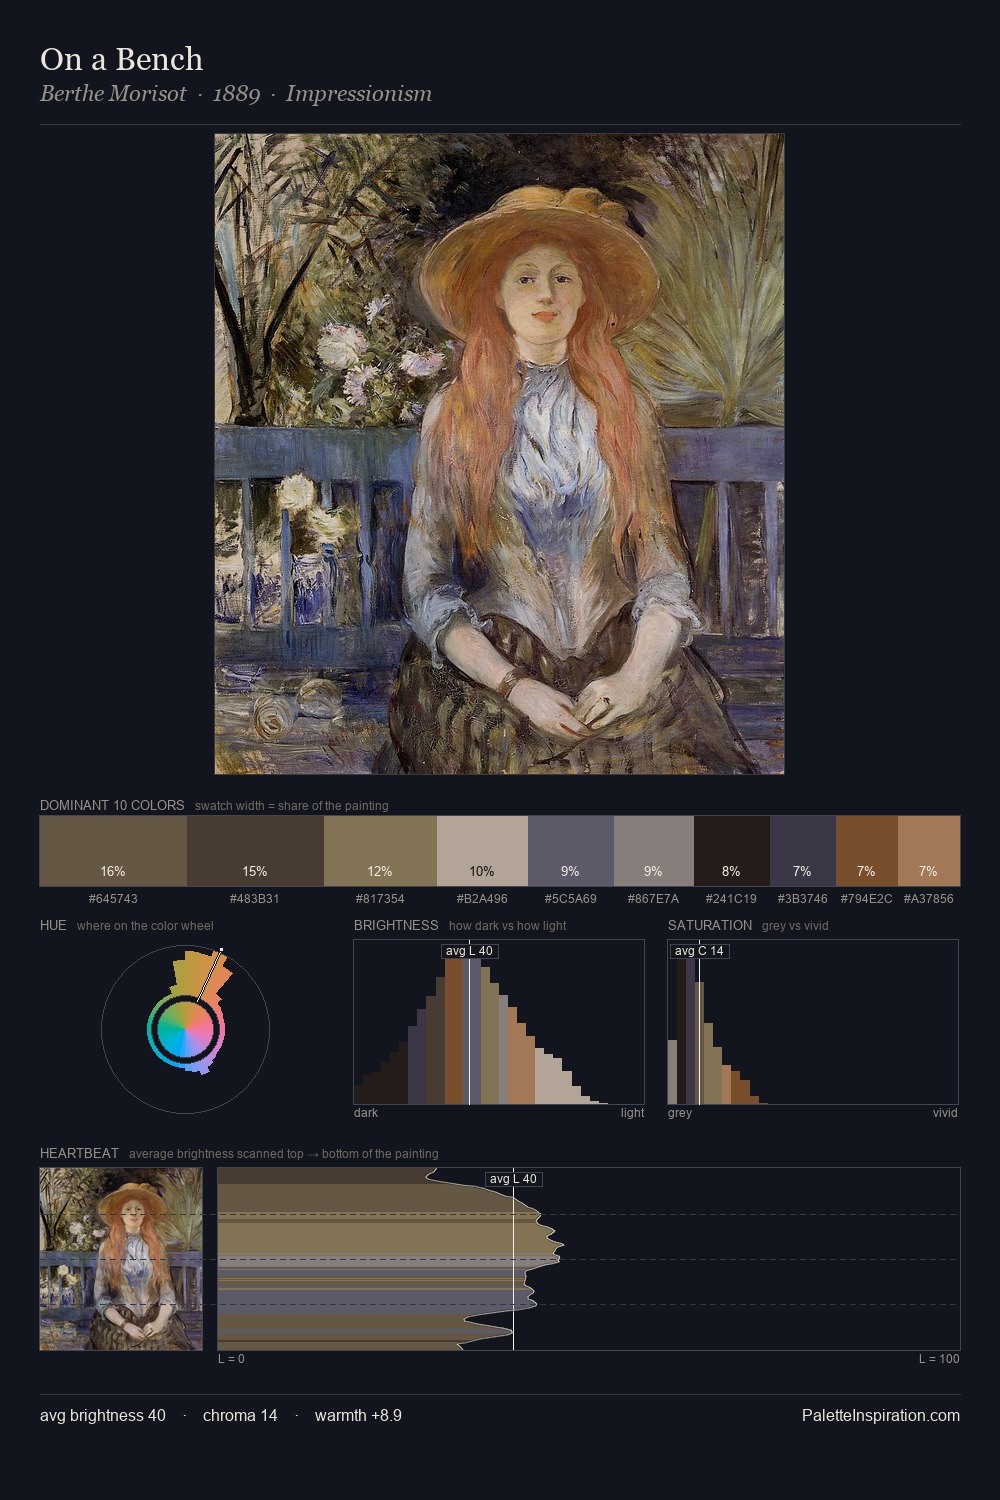The width and height of the screenshot is (1000, 1500).
Task: Click hex code text #B2A496
Action: [x=482, y=898]
